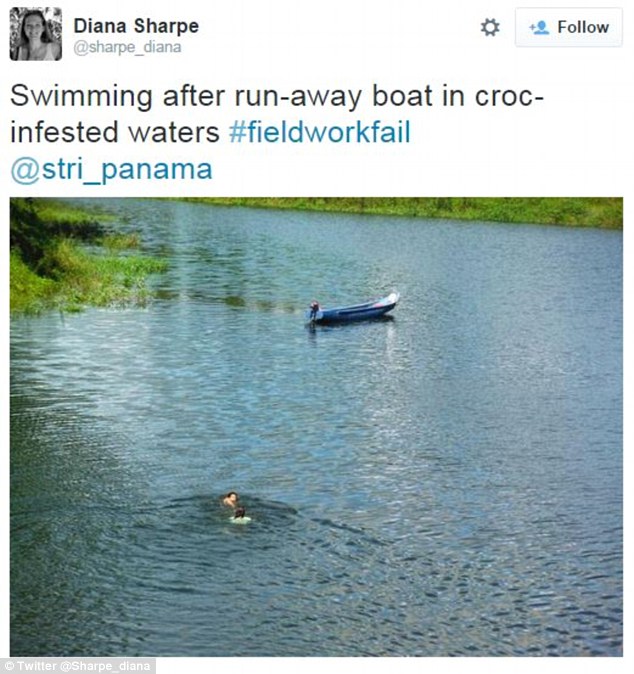Click the add-person icon on Follow
Viewport: 634px width, 674px height.
[x=539, y=28]
